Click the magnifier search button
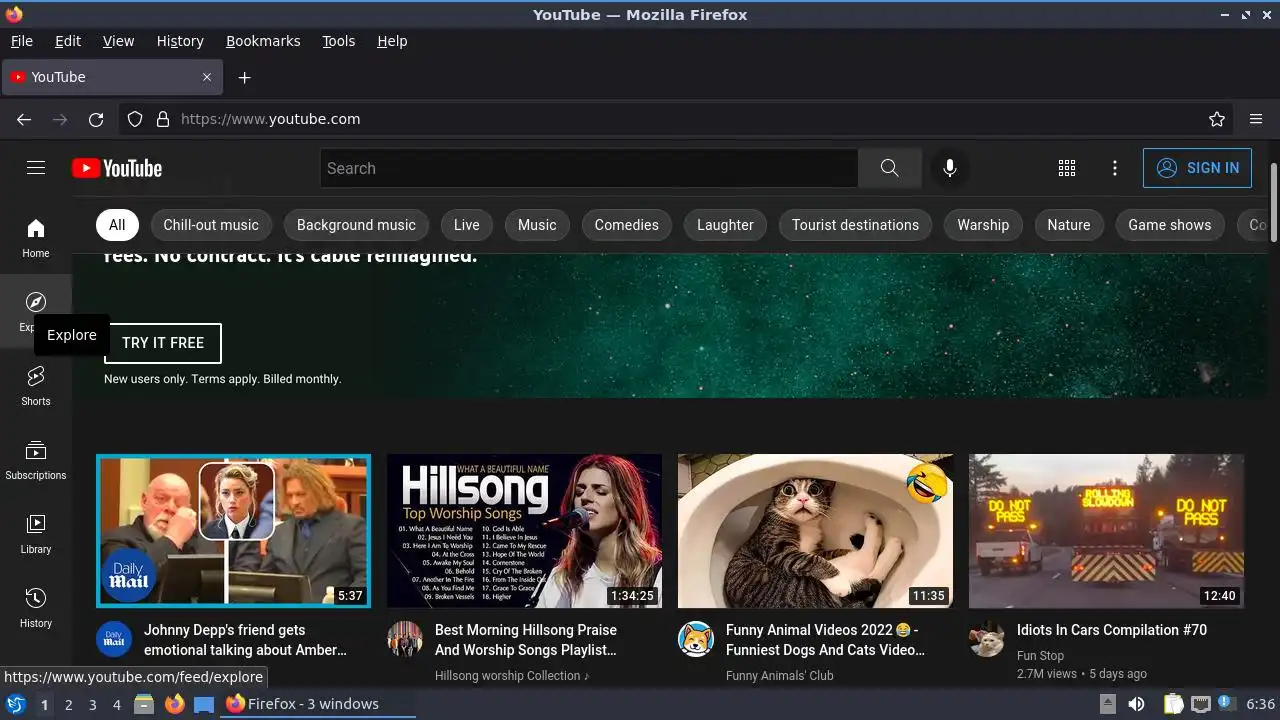The image size is (1280, 720). (x=890, y=168)
